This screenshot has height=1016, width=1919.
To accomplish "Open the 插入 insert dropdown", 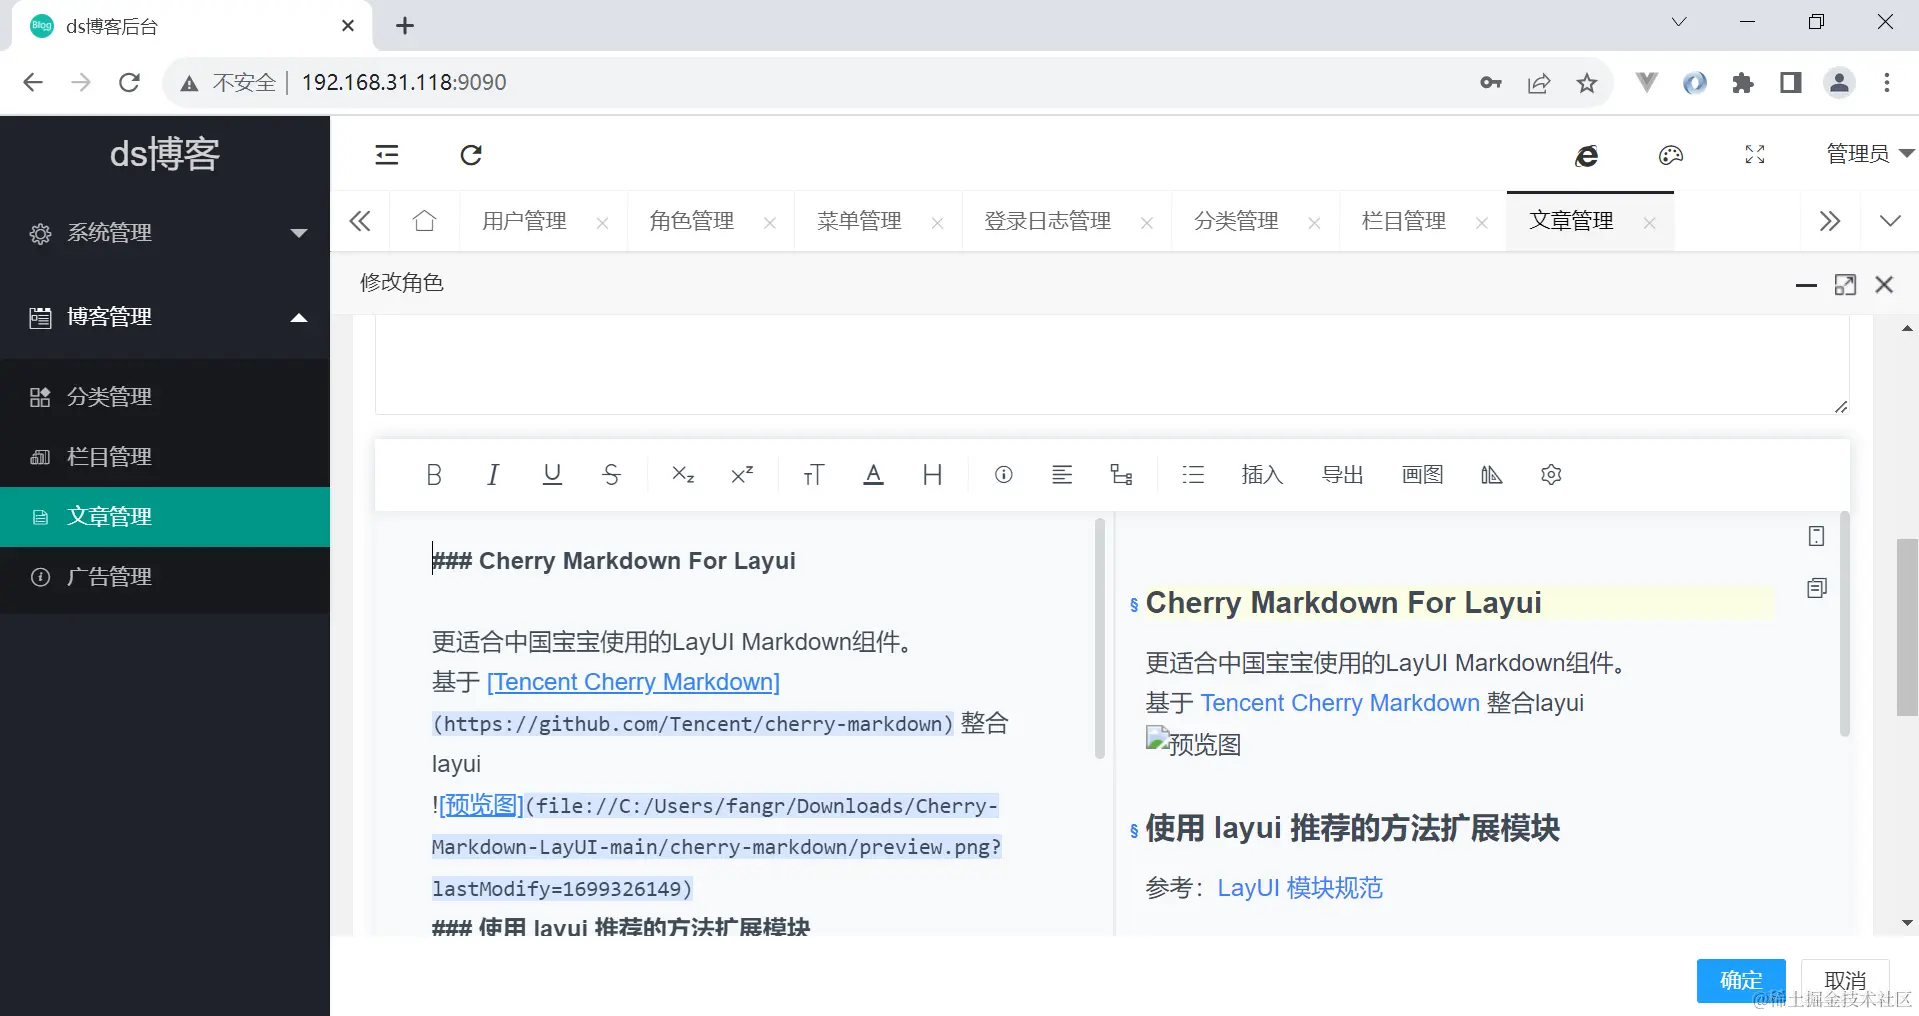I will pos(1262,475).
